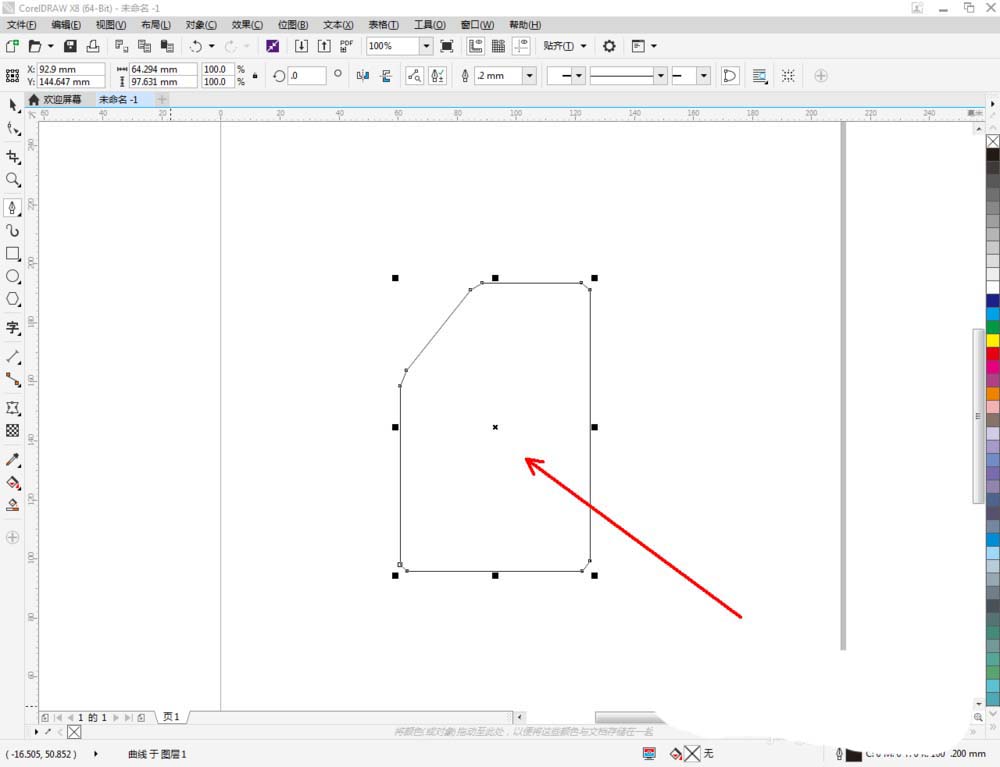Click the 页1 page tab
Screen dimensions: 1000x767
pos(171,717)
